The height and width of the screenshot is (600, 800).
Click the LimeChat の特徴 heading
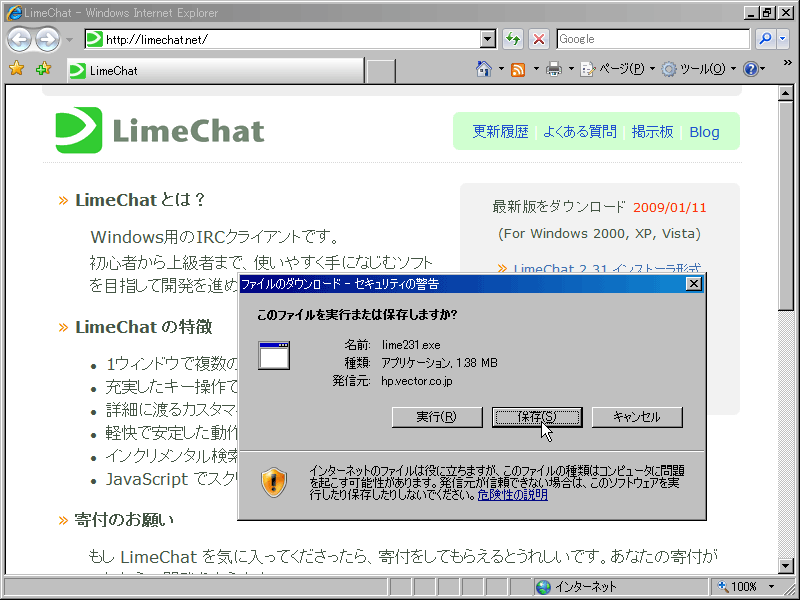(143, 327)
